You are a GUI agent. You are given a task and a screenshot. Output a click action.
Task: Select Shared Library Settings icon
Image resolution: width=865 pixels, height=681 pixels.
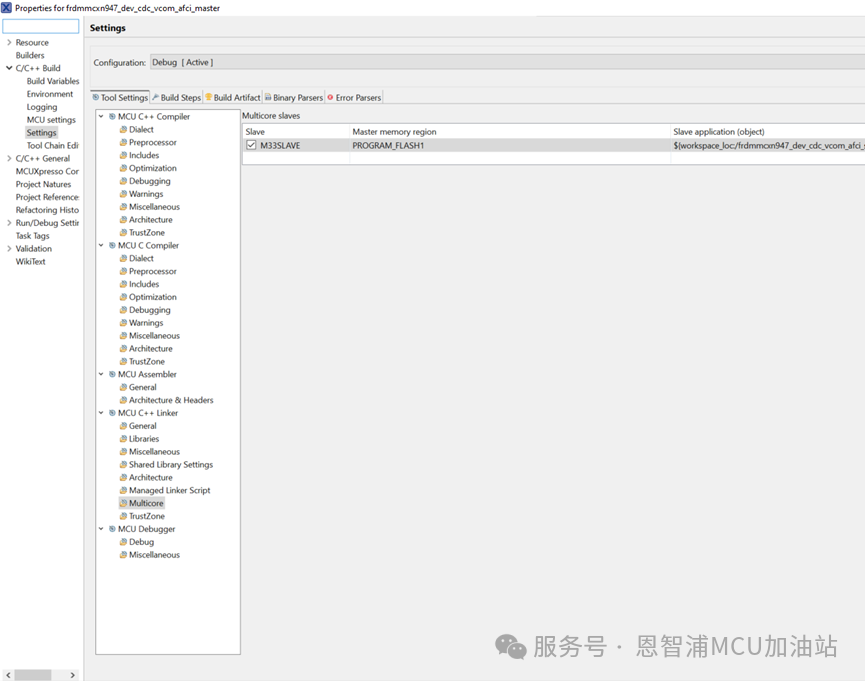tap(124, 465)
